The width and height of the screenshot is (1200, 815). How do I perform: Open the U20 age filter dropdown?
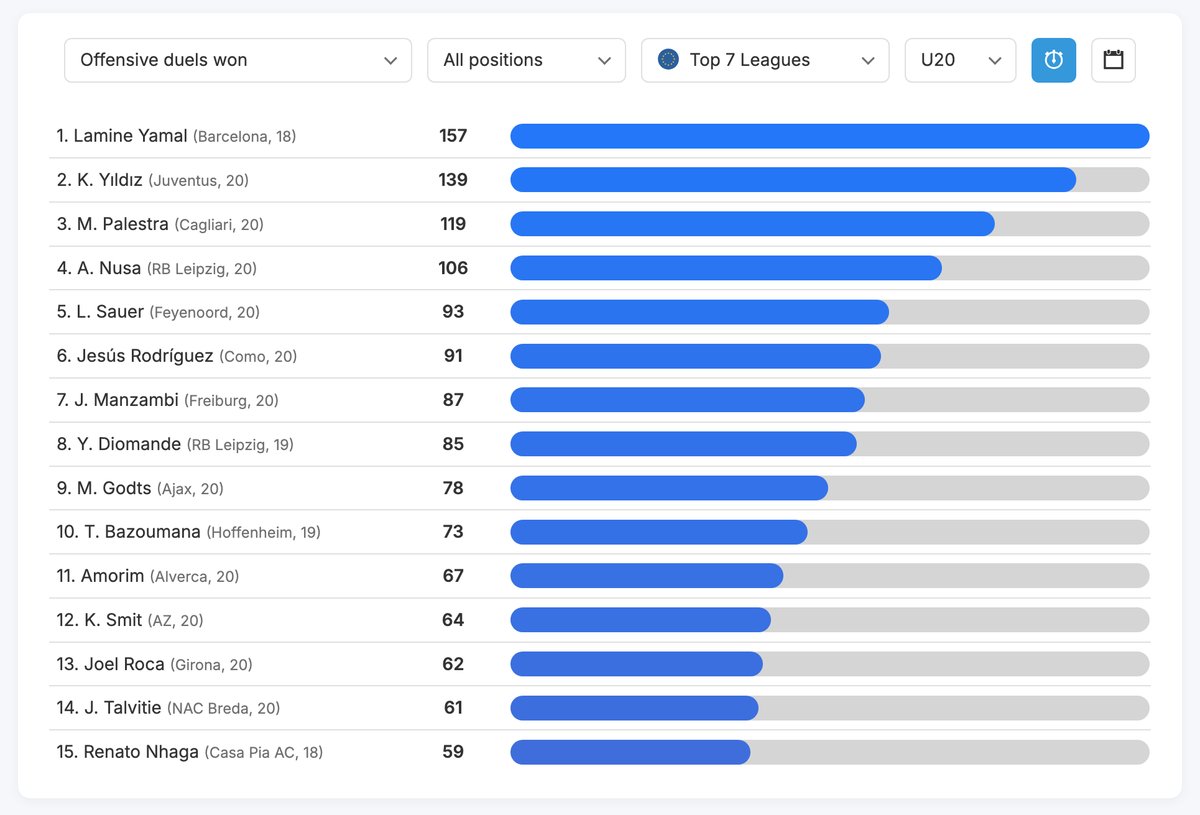[x=960, y=60]
